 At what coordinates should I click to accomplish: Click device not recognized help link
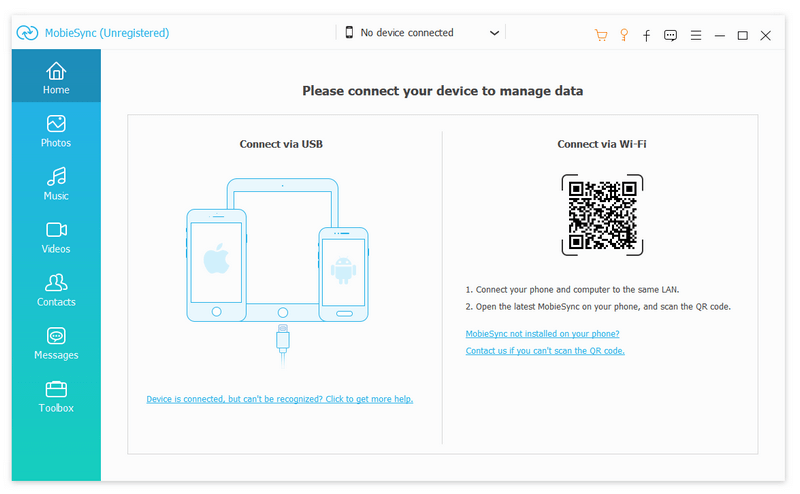coord(280,399)
